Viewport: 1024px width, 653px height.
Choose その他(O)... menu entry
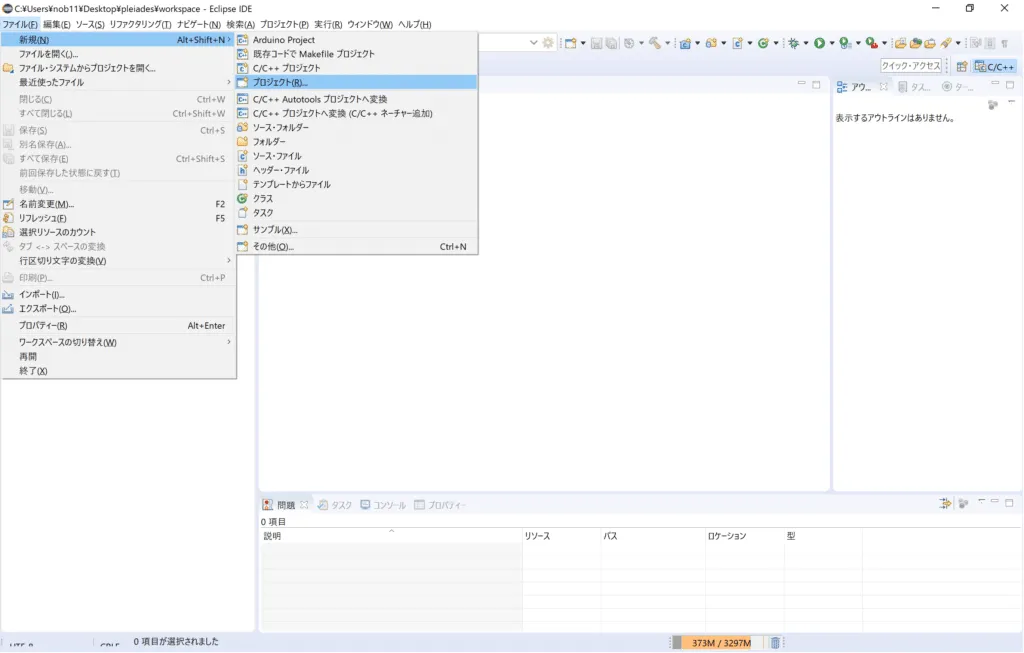coord(357,246)
